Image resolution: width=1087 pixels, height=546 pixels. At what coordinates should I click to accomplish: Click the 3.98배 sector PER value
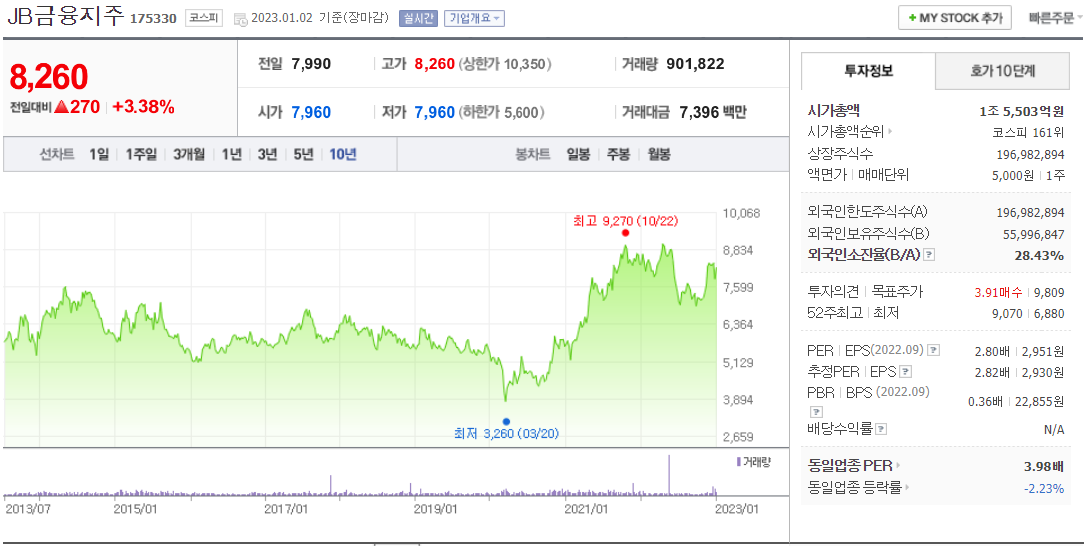pos(1044,466)
